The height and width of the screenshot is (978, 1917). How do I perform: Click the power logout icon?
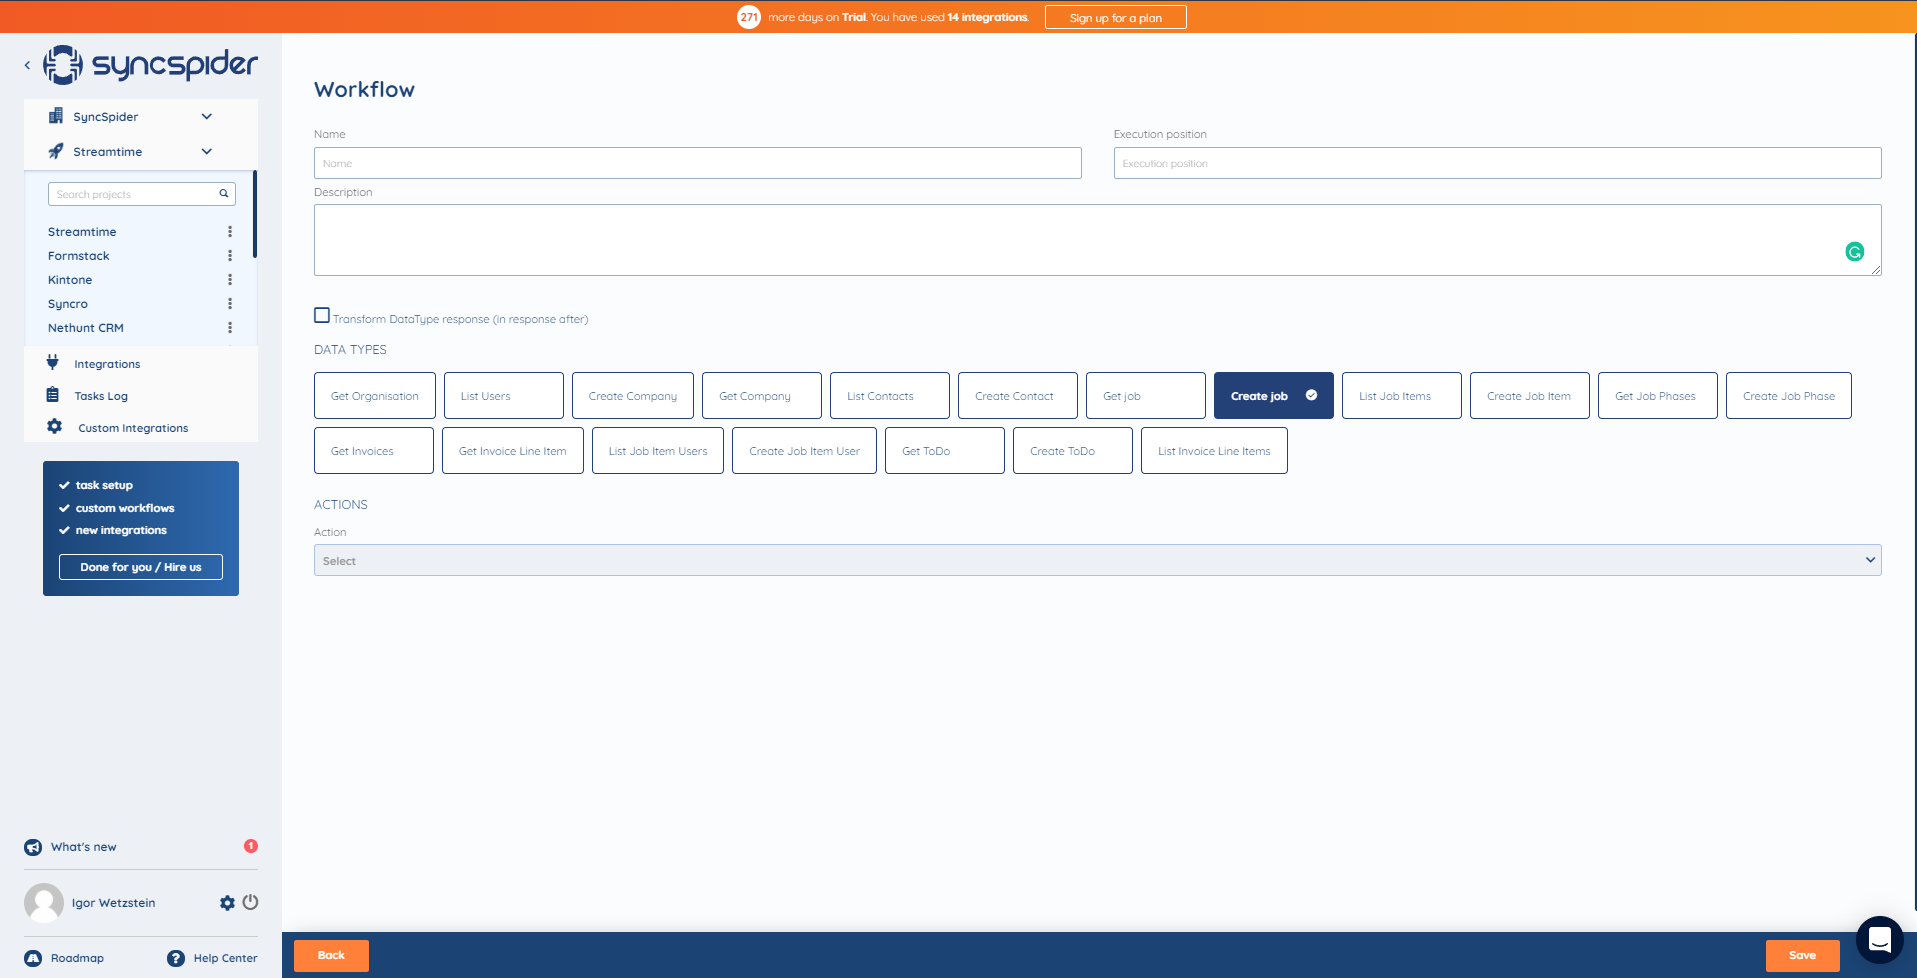250,902
